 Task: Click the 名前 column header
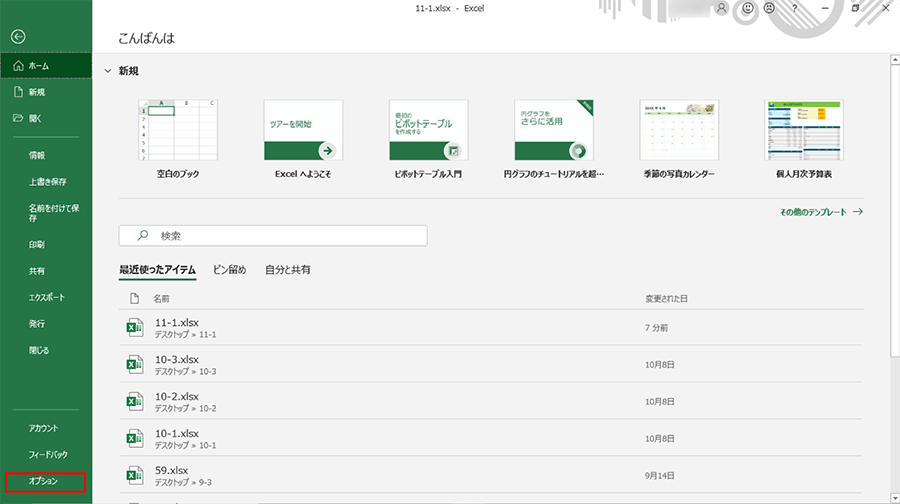(x=161, y=298)
